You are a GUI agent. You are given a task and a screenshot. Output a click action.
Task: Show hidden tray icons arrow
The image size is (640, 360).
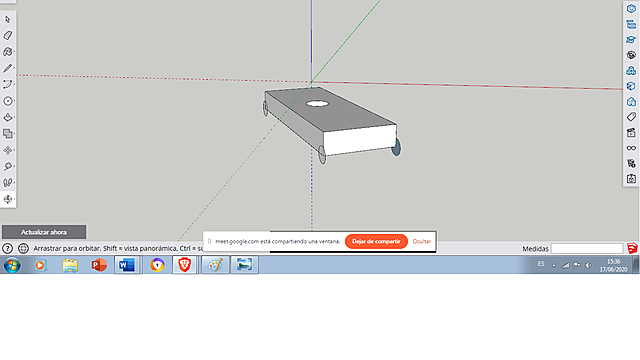(x=554, y=265)
